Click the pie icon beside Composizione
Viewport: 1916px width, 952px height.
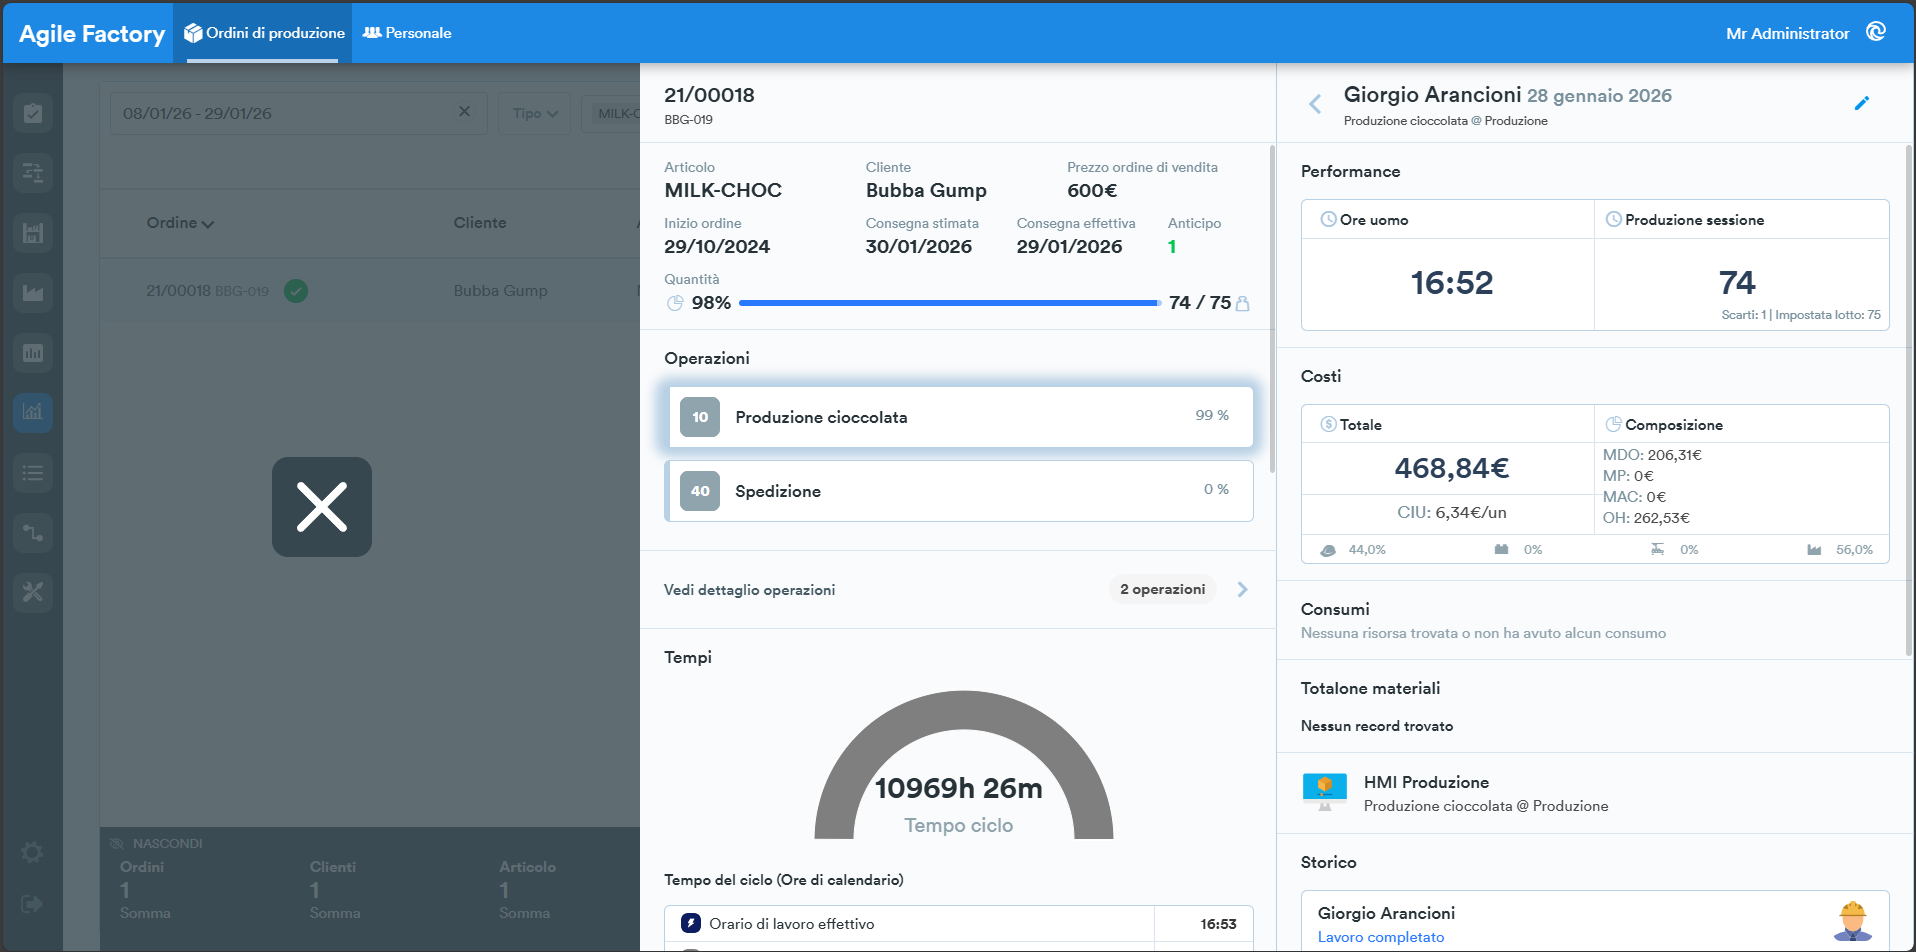tap(1613, 424)
